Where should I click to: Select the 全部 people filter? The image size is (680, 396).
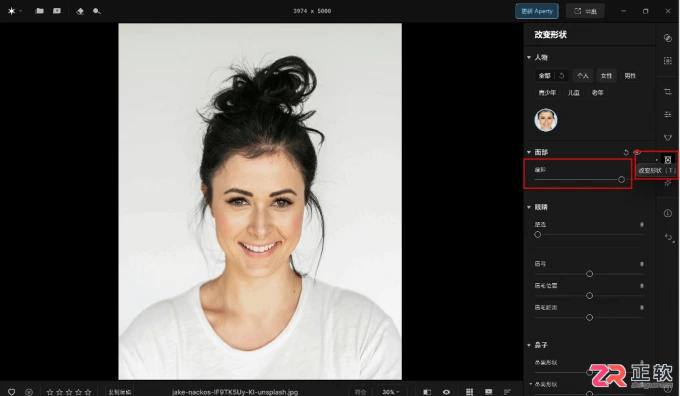click(545, 76)
